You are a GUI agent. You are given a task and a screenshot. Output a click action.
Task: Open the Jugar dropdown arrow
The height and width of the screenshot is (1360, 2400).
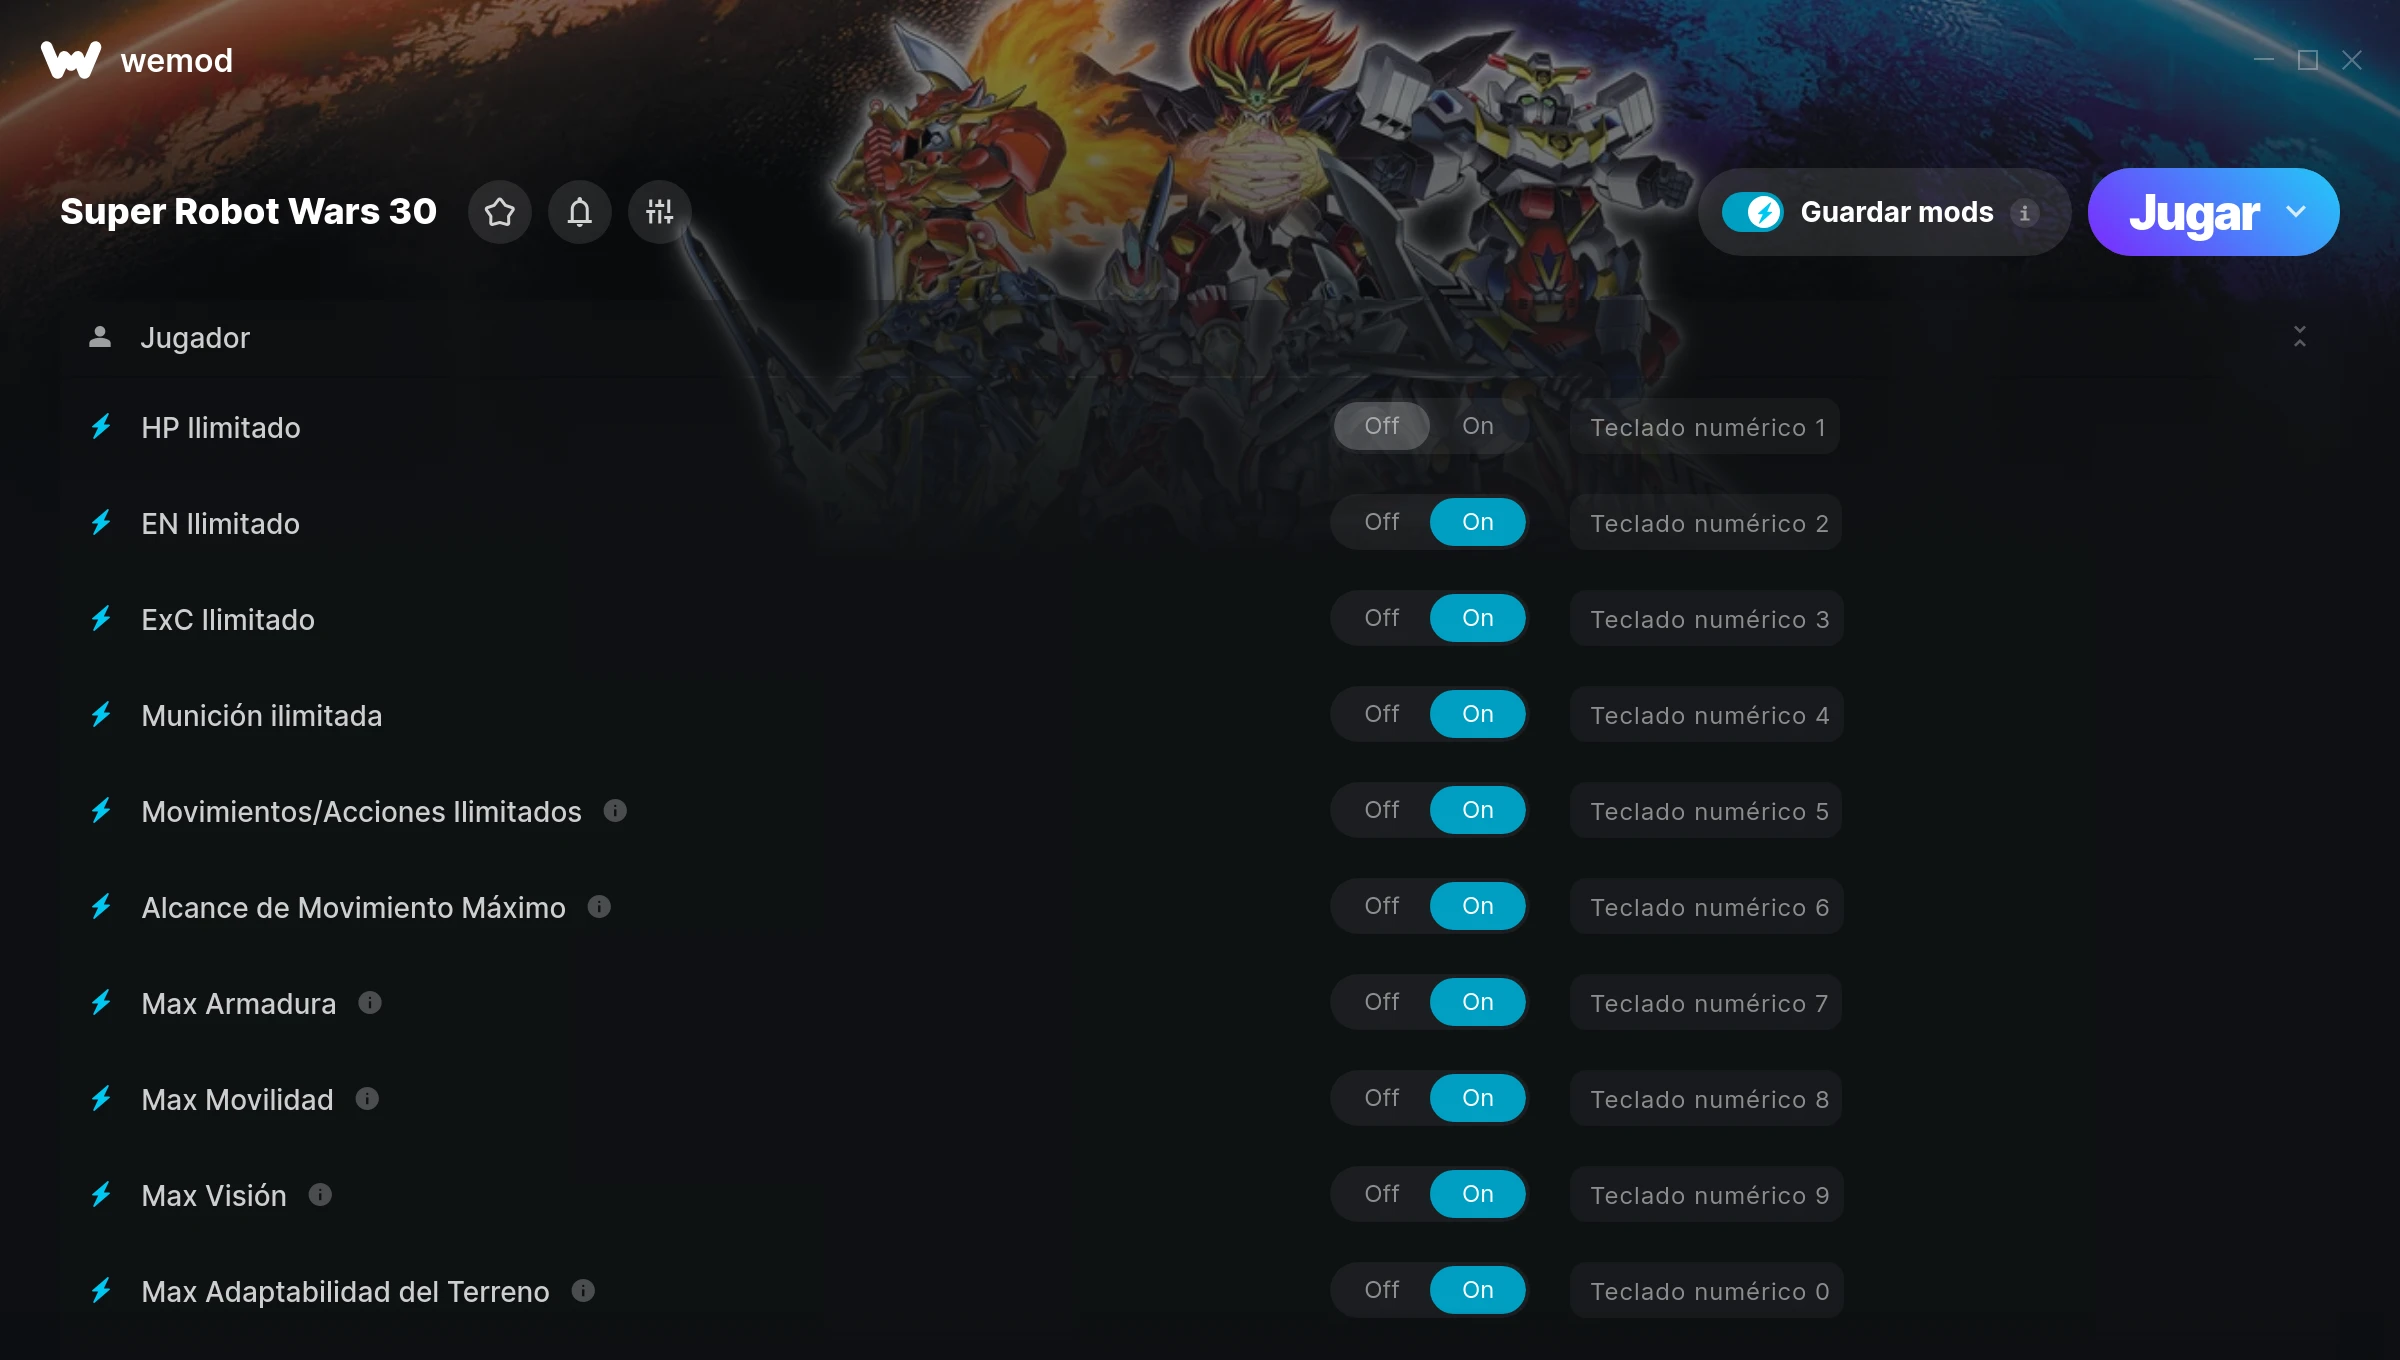tap(2296, 212)
